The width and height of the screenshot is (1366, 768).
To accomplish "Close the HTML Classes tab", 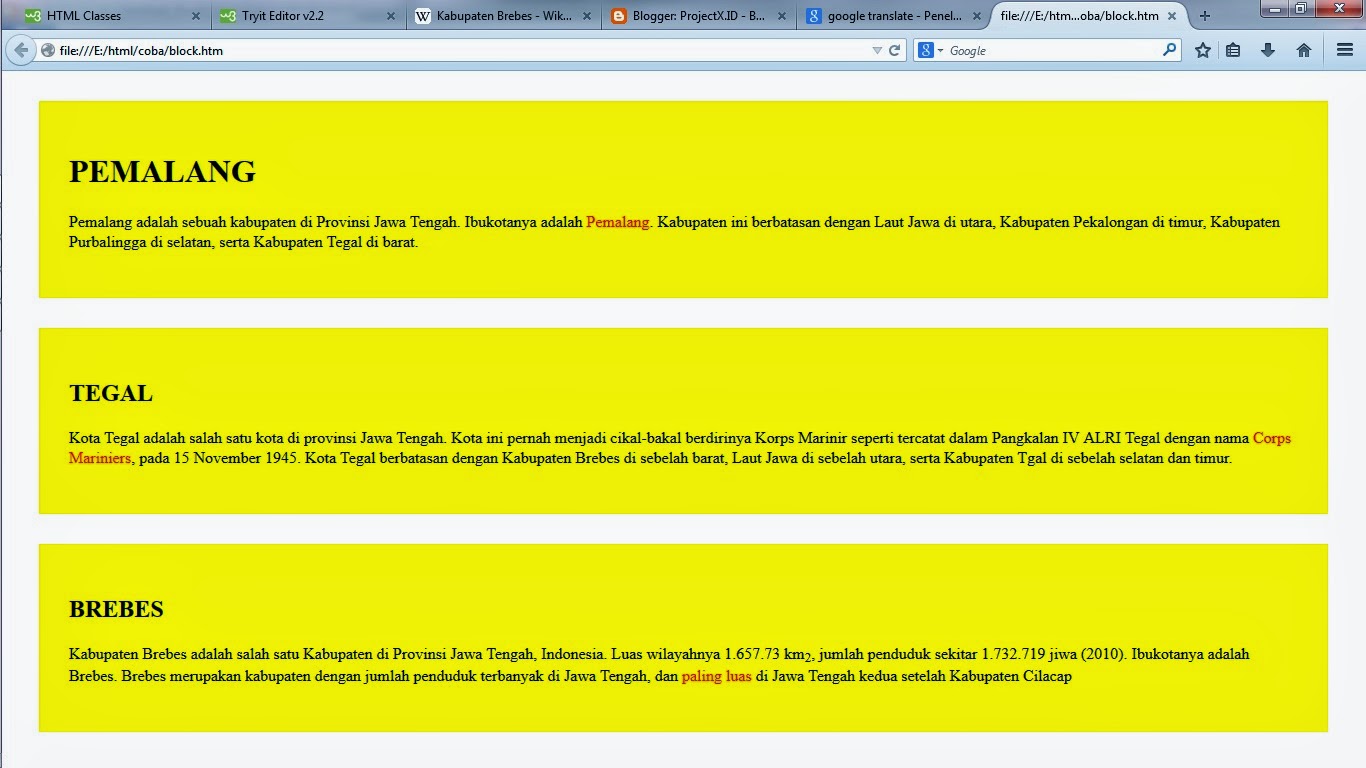I will point(195,16).
